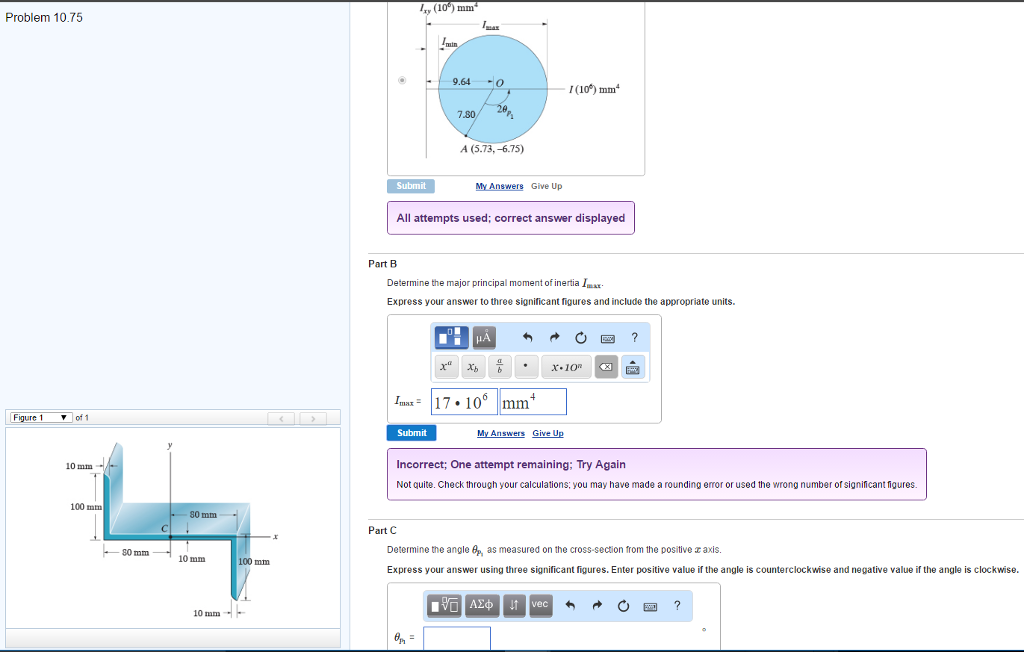Insert a vector using the vec icon
The height and width of the screenshot is (652, 1024).
[x=541, y=605]
